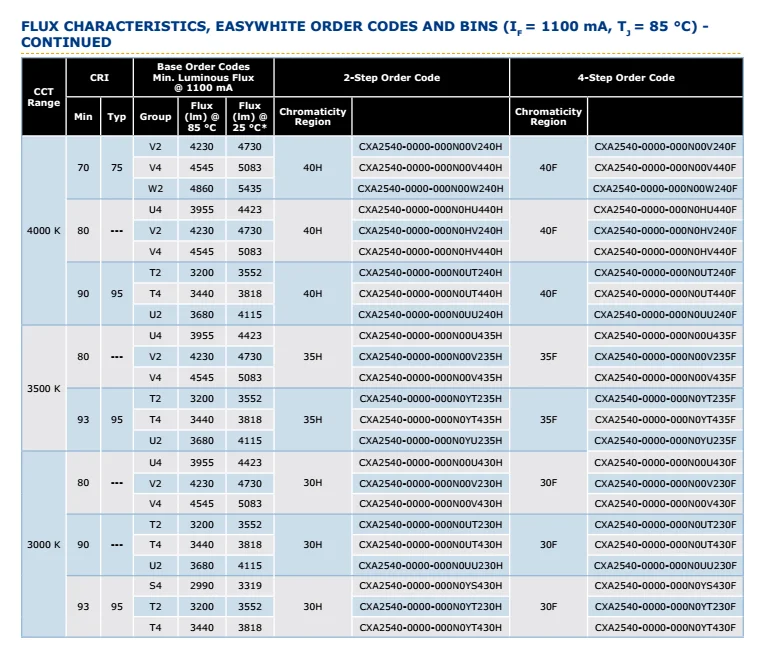Select order code CXA2540-0000-000N00V235H
Viewport: 762px width, 655px height.
pos(431,357)
